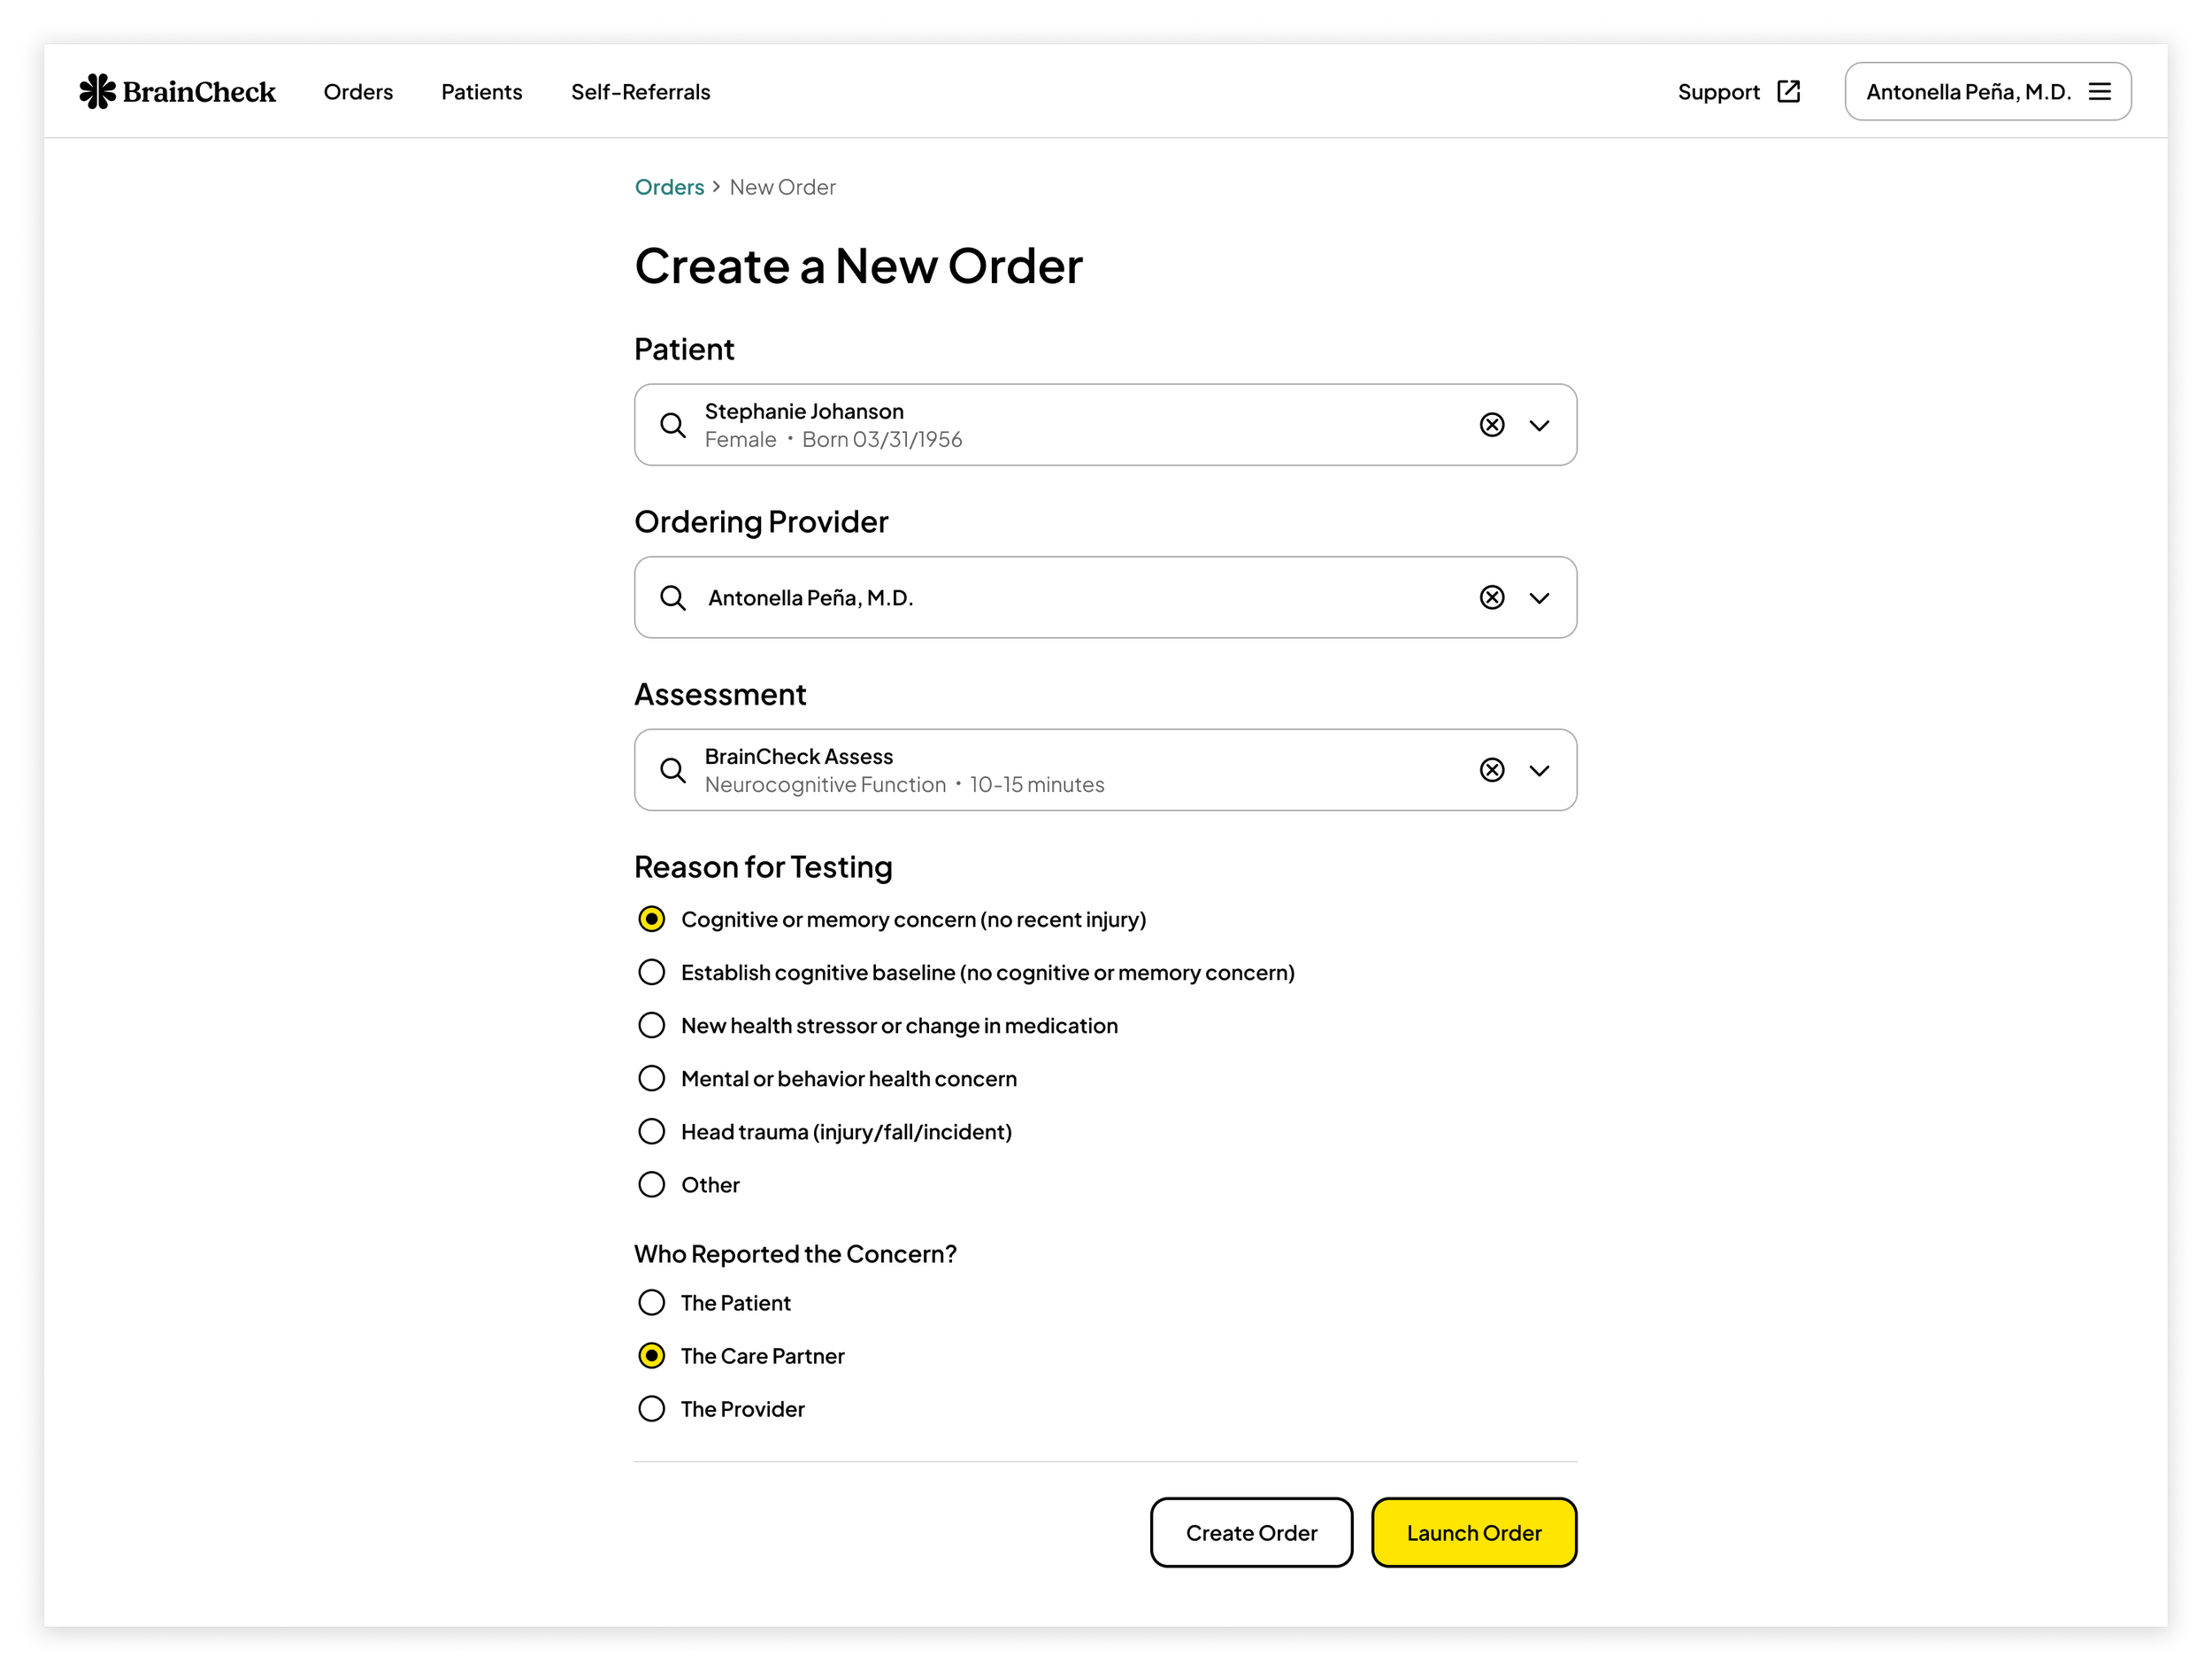Screen dimensions: 2212x1671
Task: Open the hamburger menu icon
Action: [2100, 91]
